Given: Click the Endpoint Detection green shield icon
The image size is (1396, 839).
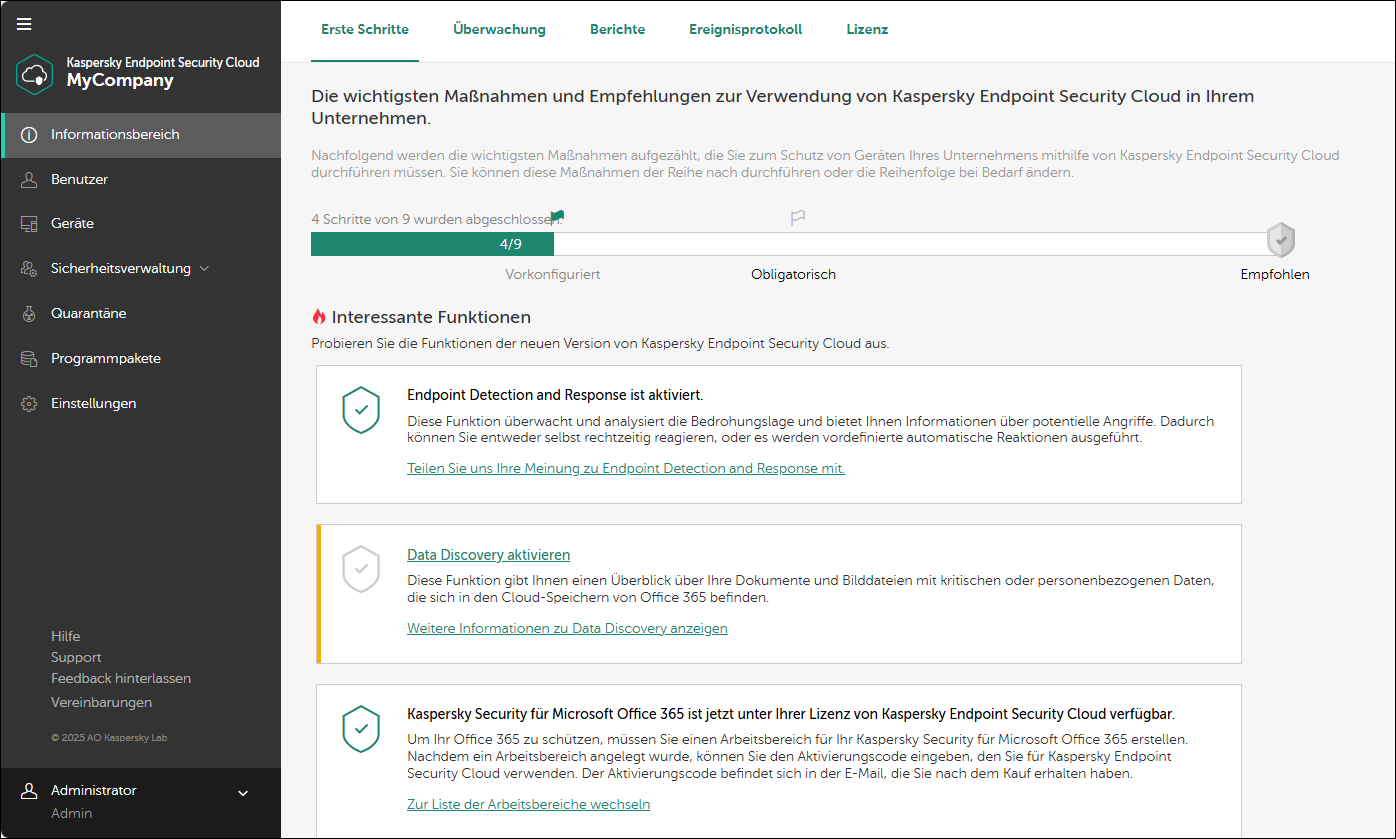Looking at the screenshot, I should tap(361, 410).
